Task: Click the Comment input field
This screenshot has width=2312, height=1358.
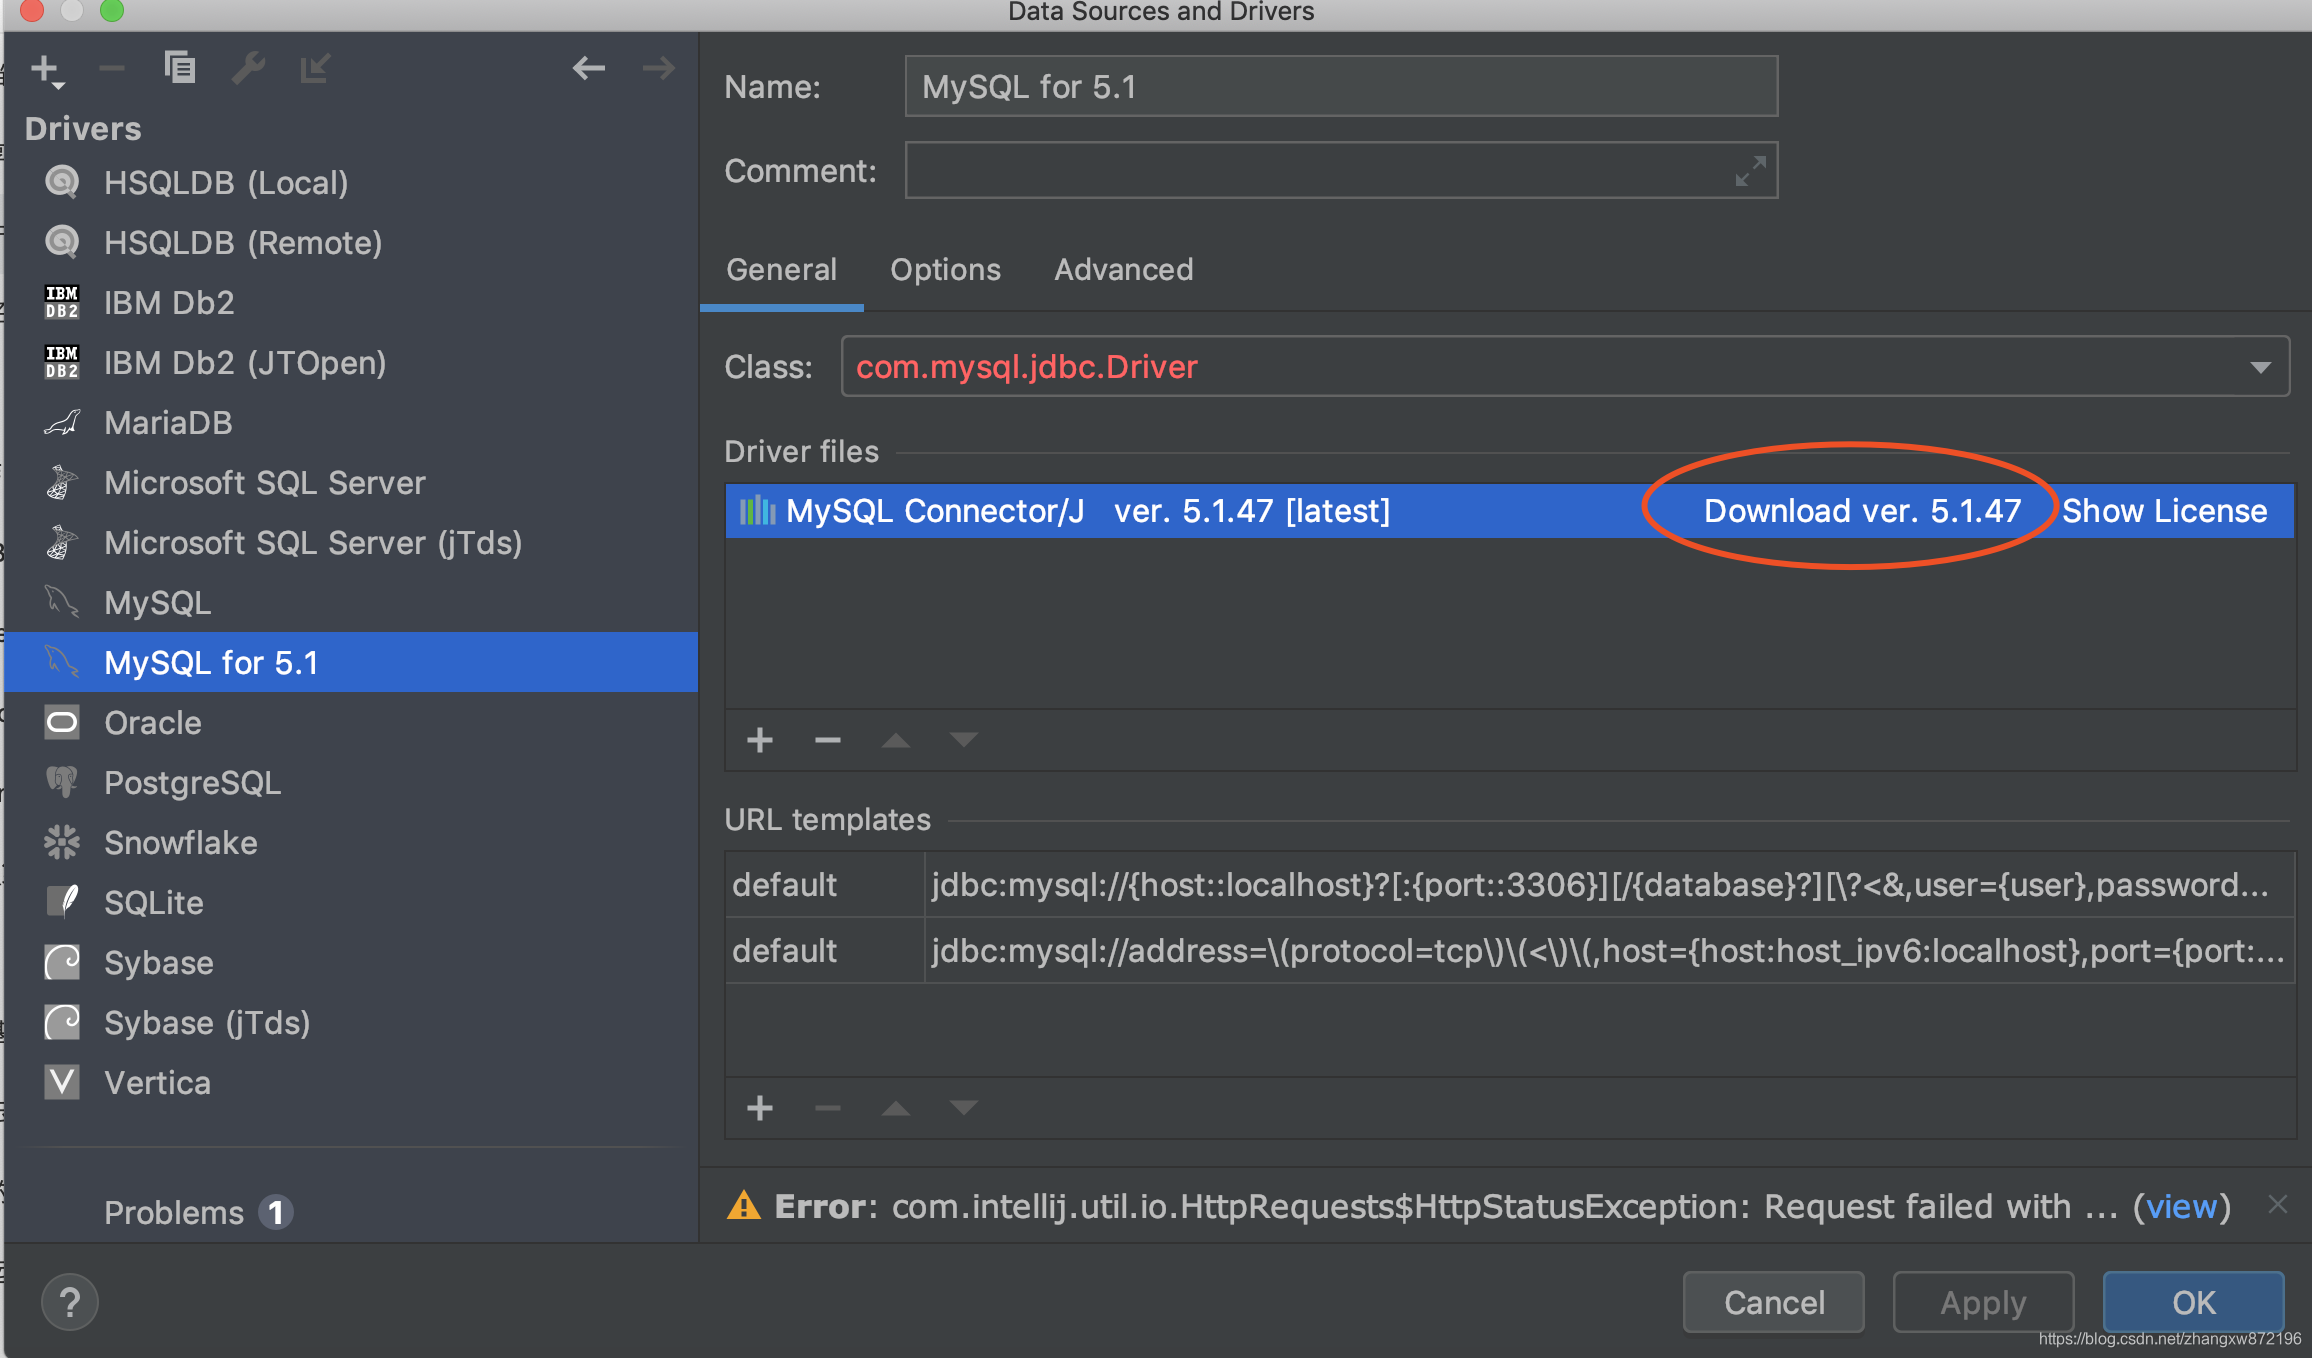Action: 1341,170
